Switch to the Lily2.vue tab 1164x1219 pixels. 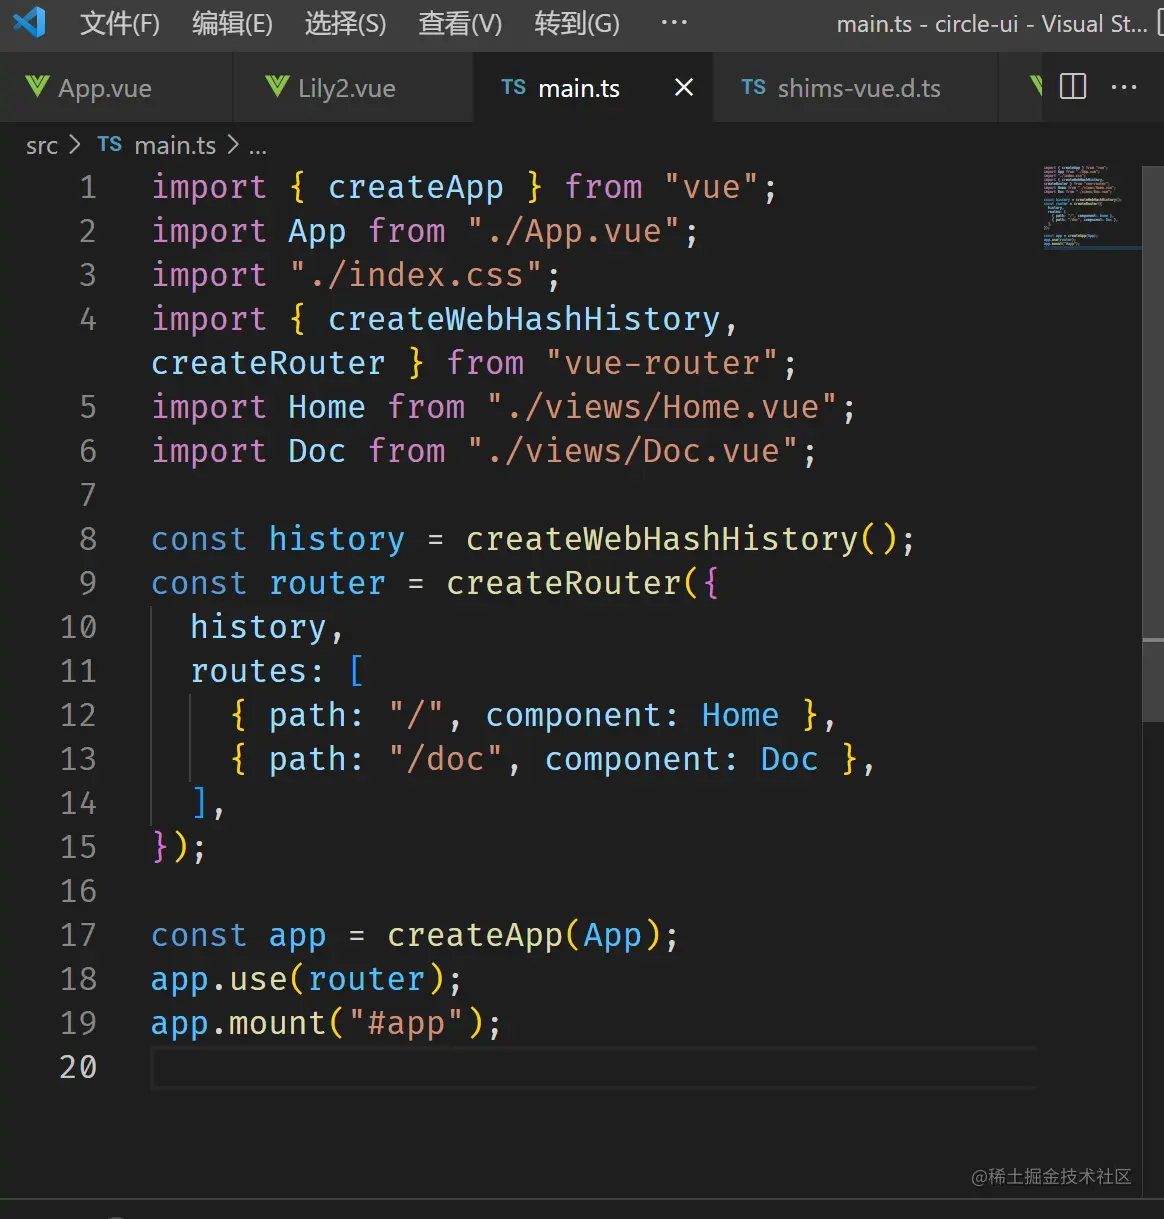tap(352, 88)
